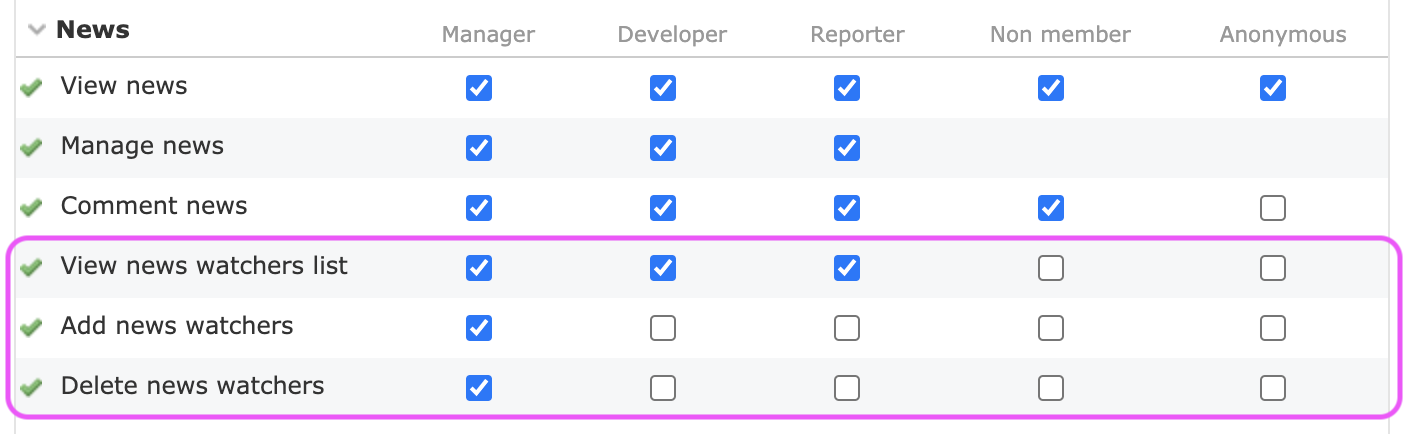Screen dimensions: 1408x434
Task: Enable Add news watchers for Developer
Action: 663,328
